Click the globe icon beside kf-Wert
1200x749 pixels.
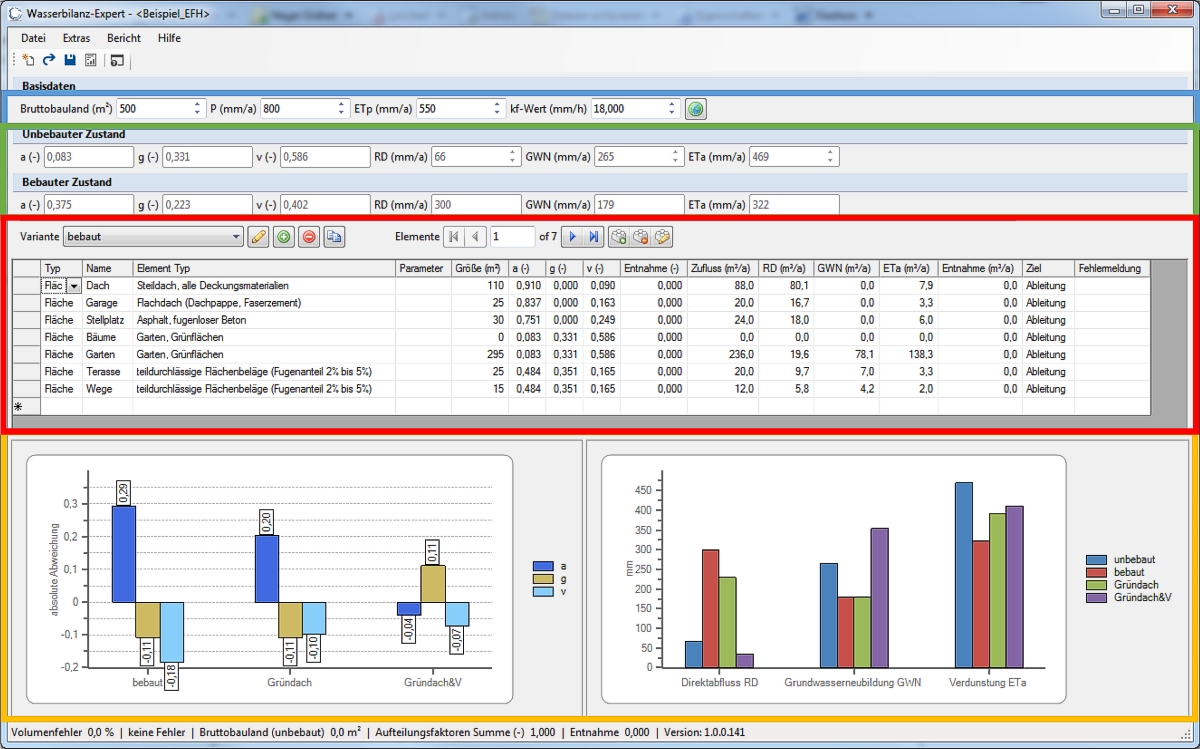[696, 109]
